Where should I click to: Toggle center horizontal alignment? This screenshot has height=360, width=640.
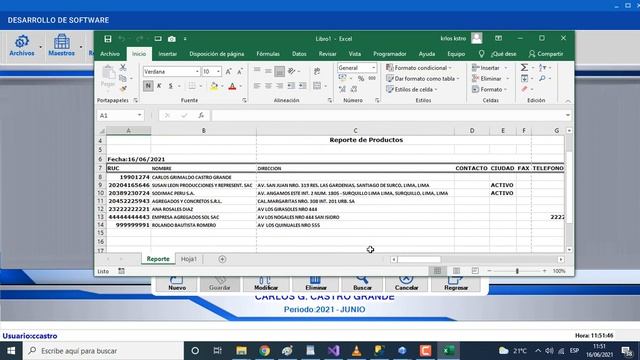pyautogui.click(x=268, y=86)
